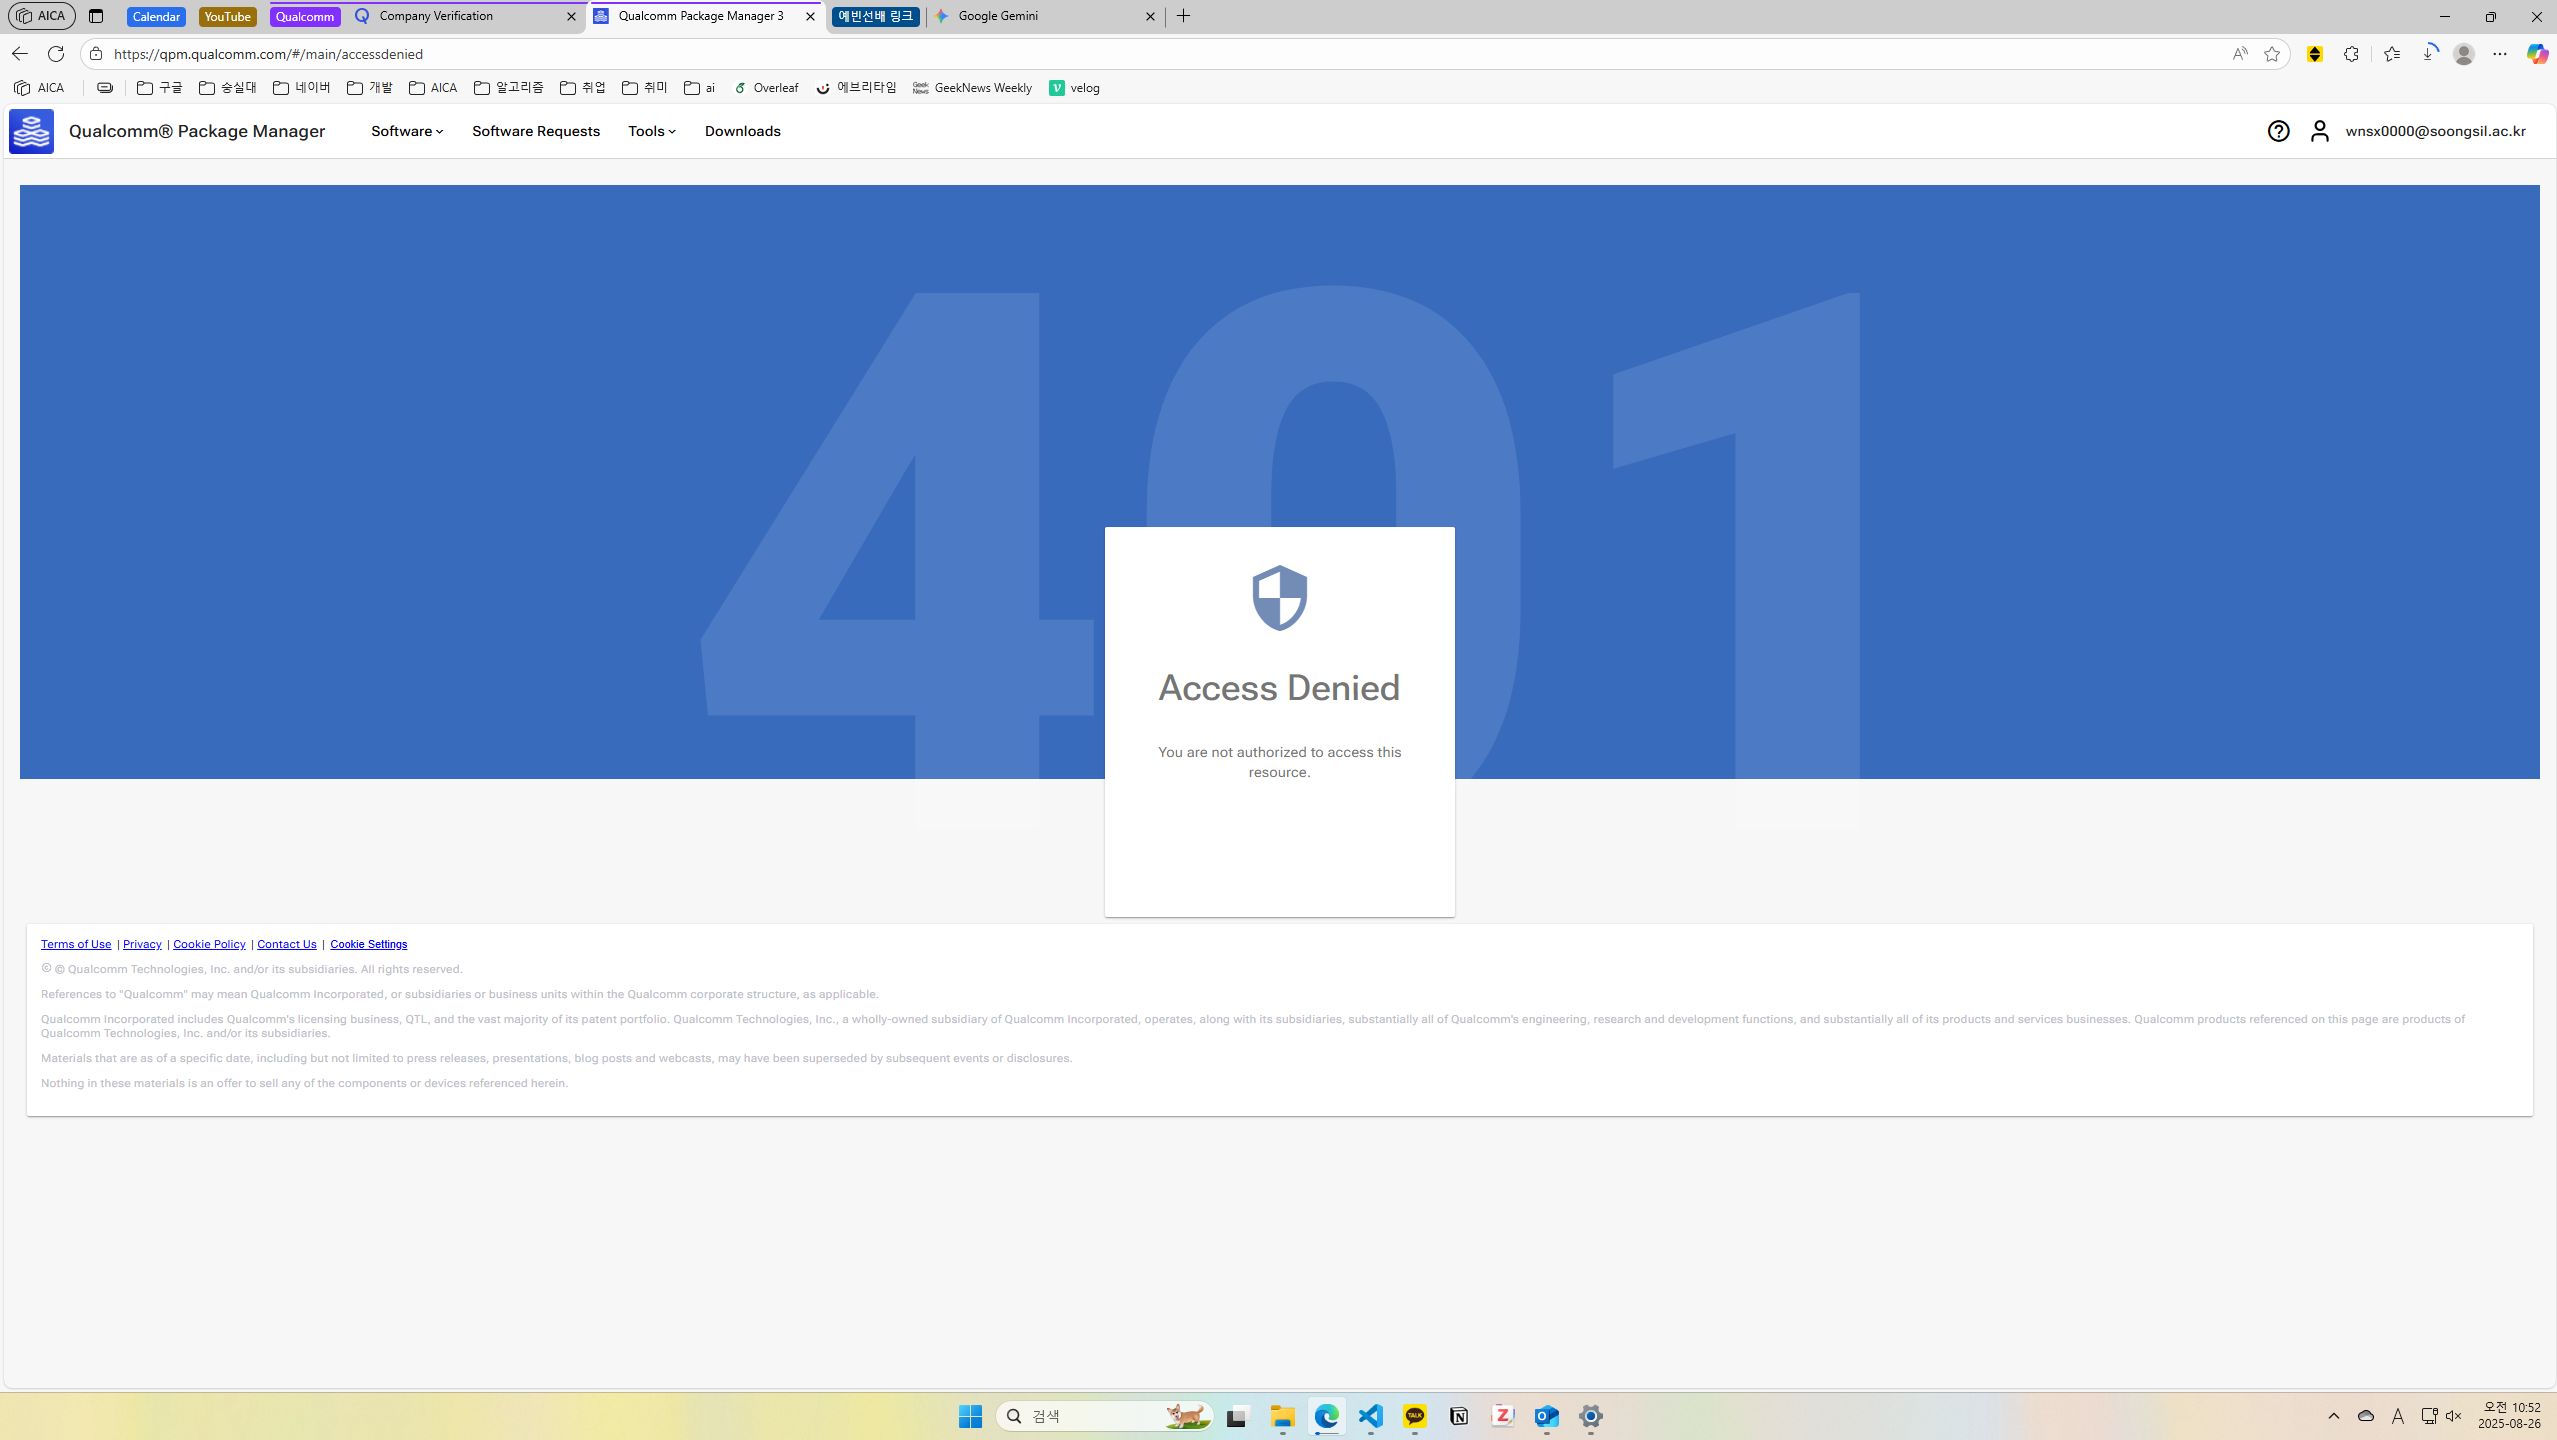The image size is (2557, 1440).
Task: Click the browser address bar URL
Action: [x=268, y=54]
